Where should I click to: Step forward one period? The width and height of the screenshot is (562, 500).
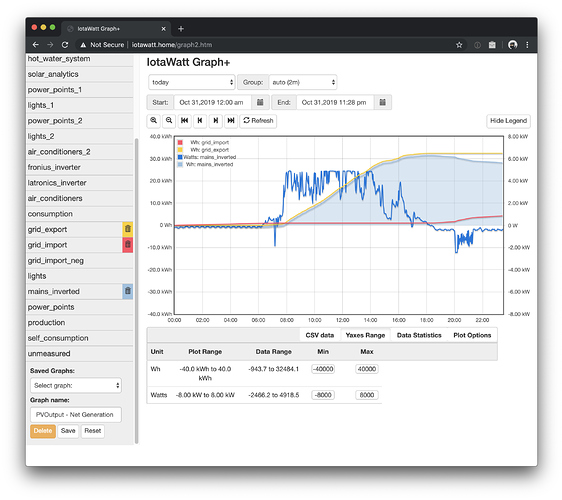tap(215, 121)
